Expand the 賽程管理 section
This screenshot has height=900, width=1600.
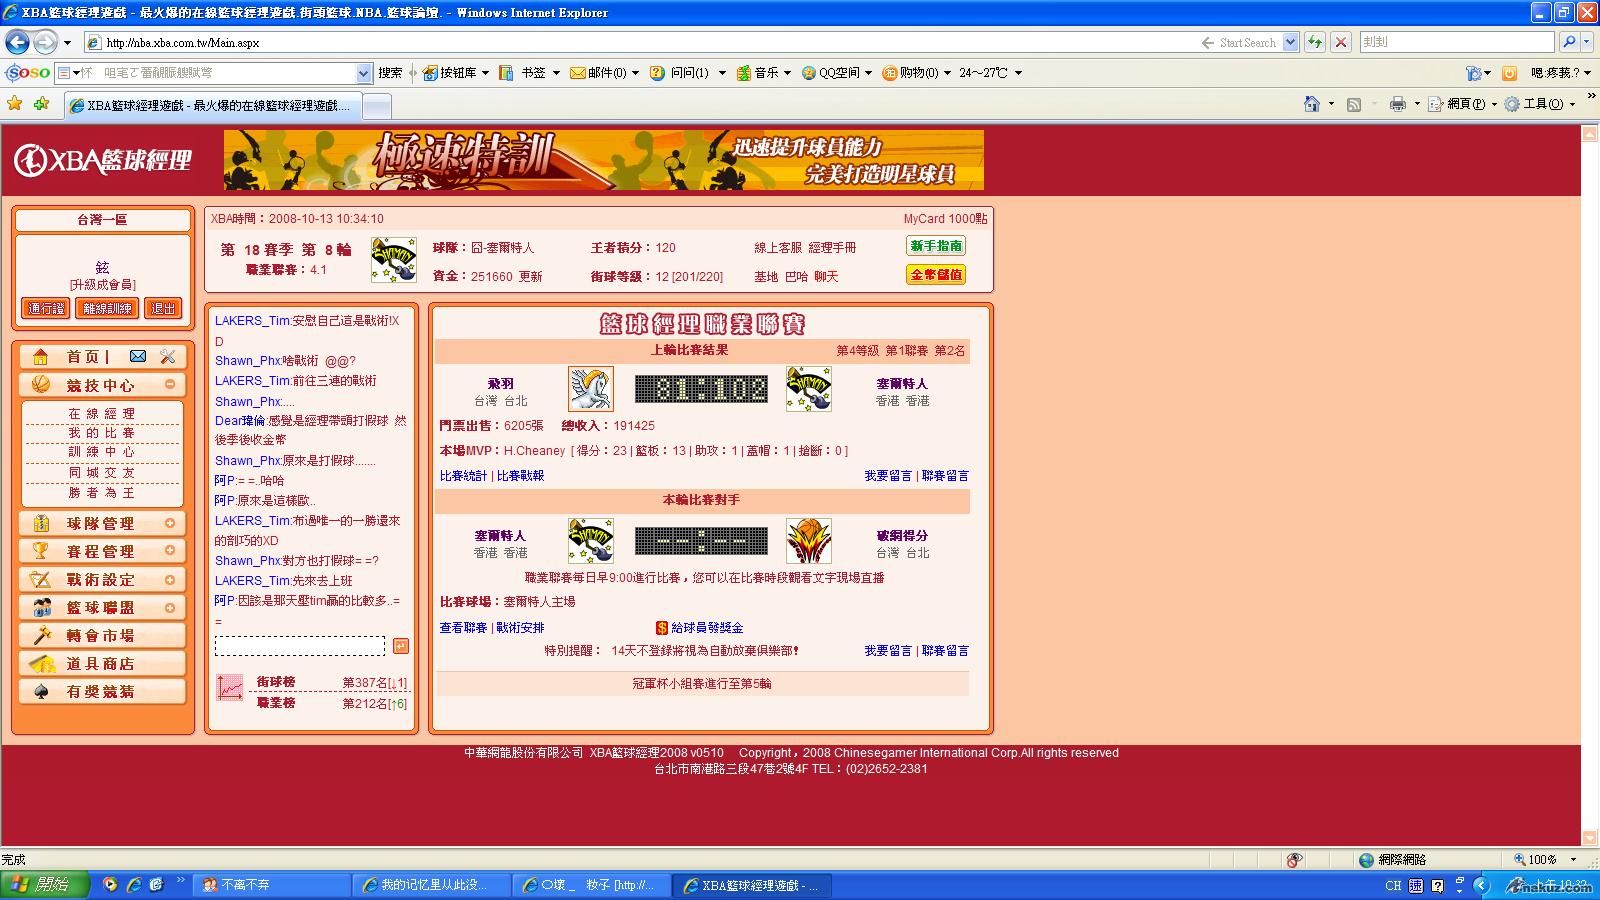(170, 551)
